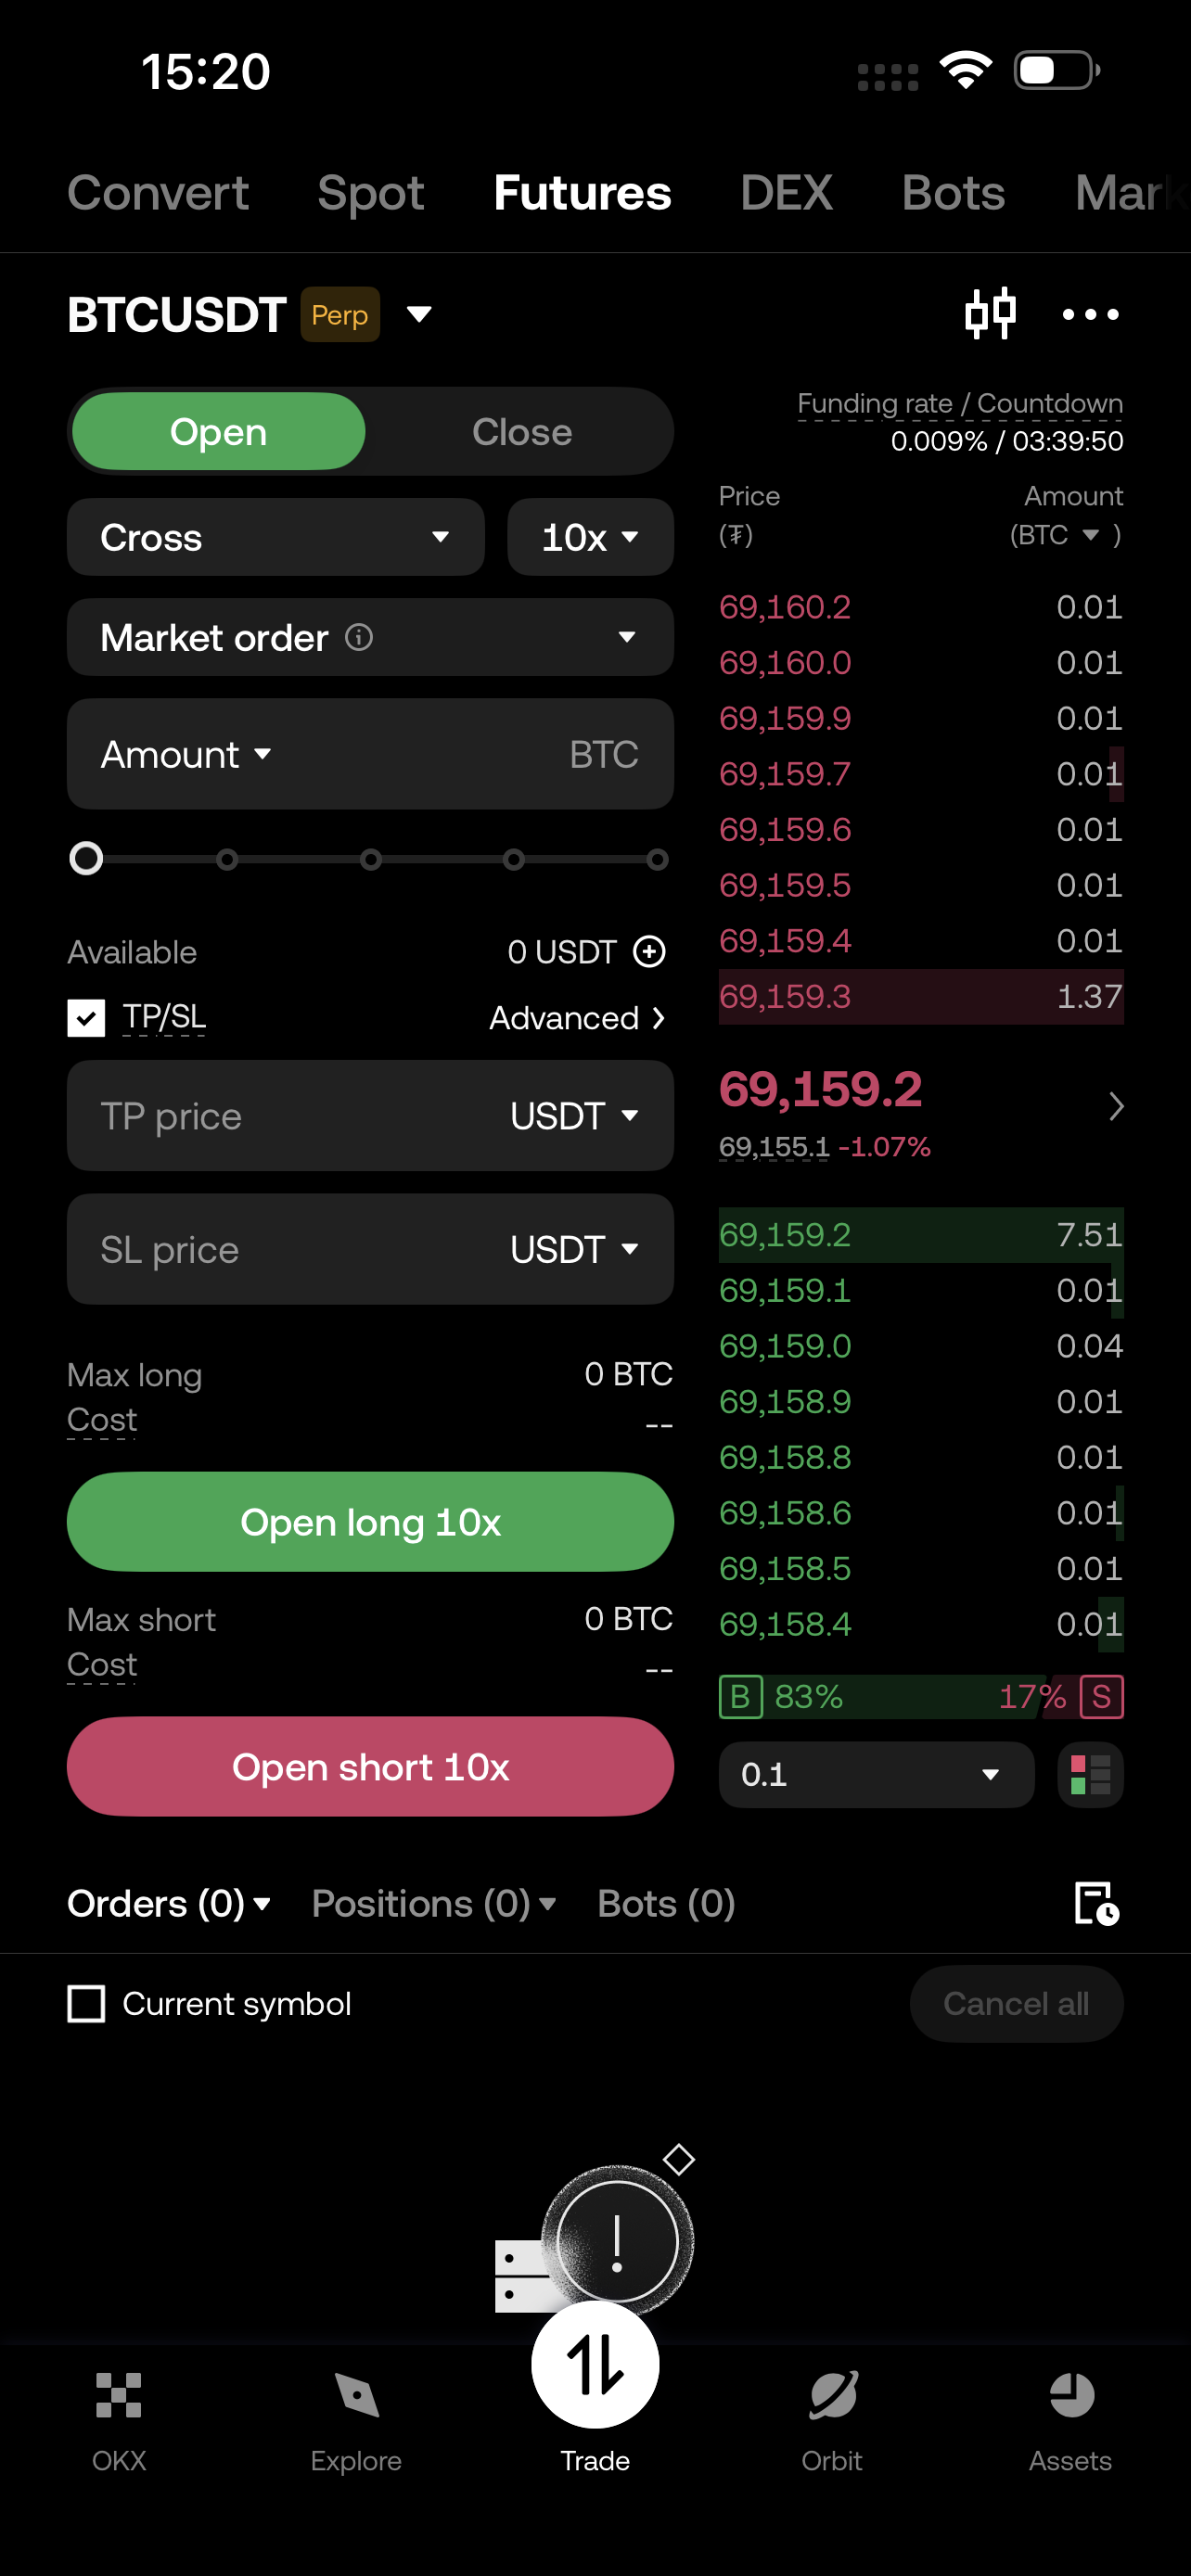Image resolution: width=1191 pixels, height=2576 pixels.
Task: Open the candlestick chart view
Action: (990, 314)
